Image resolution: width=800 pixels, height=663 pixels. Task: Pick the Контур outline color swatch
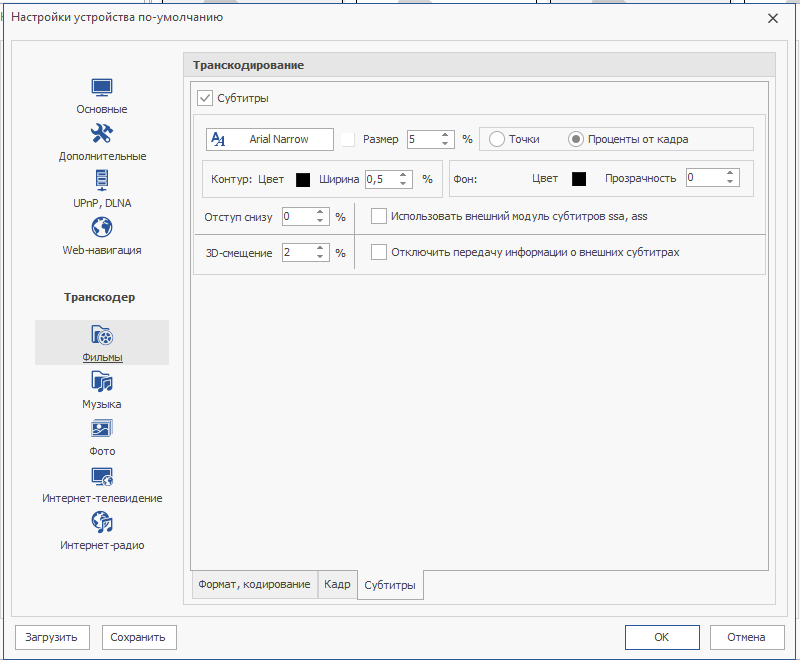click(303, 180)
